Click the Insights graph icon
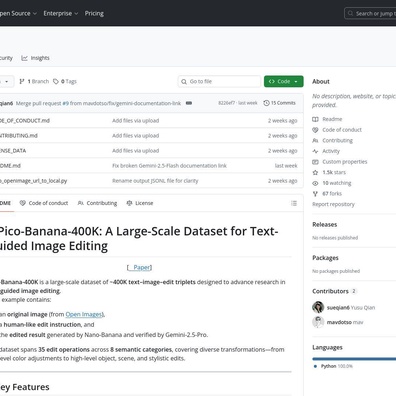Screen dimensions: 396x396 [x=24, y=58]
